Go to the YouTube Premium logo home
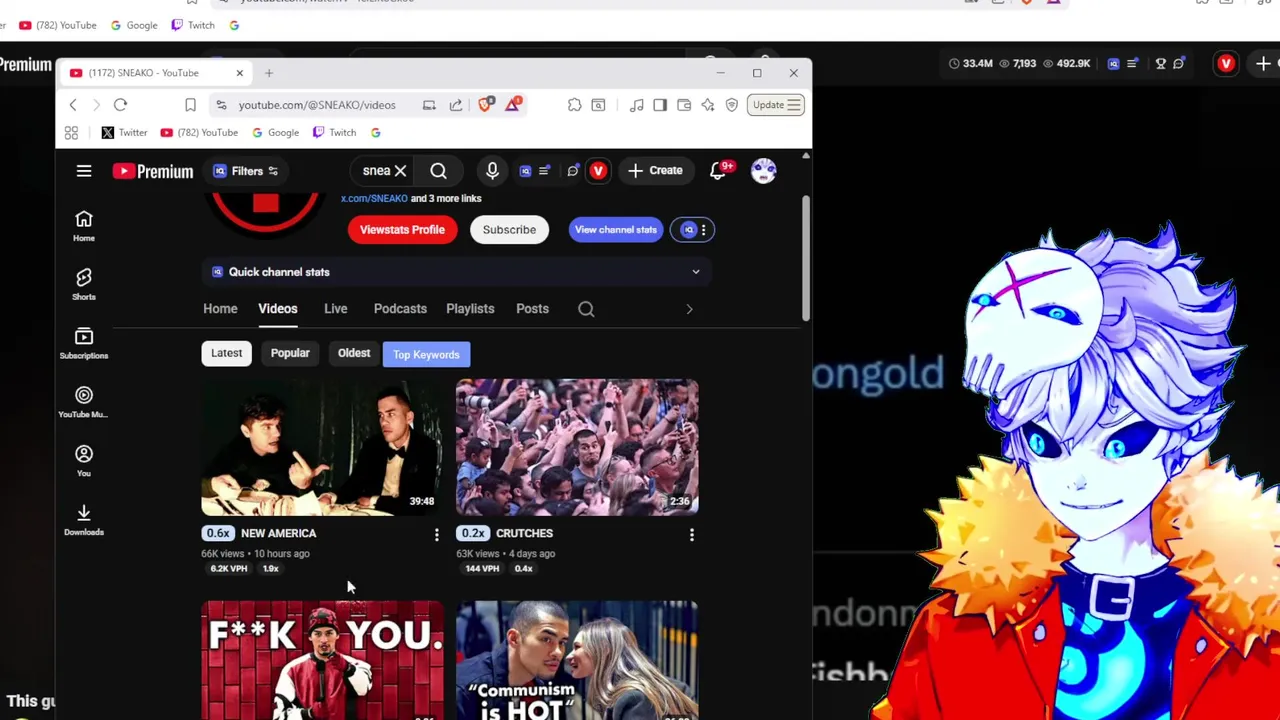Screen dimensions: 1280x720 tap(153, 171)
